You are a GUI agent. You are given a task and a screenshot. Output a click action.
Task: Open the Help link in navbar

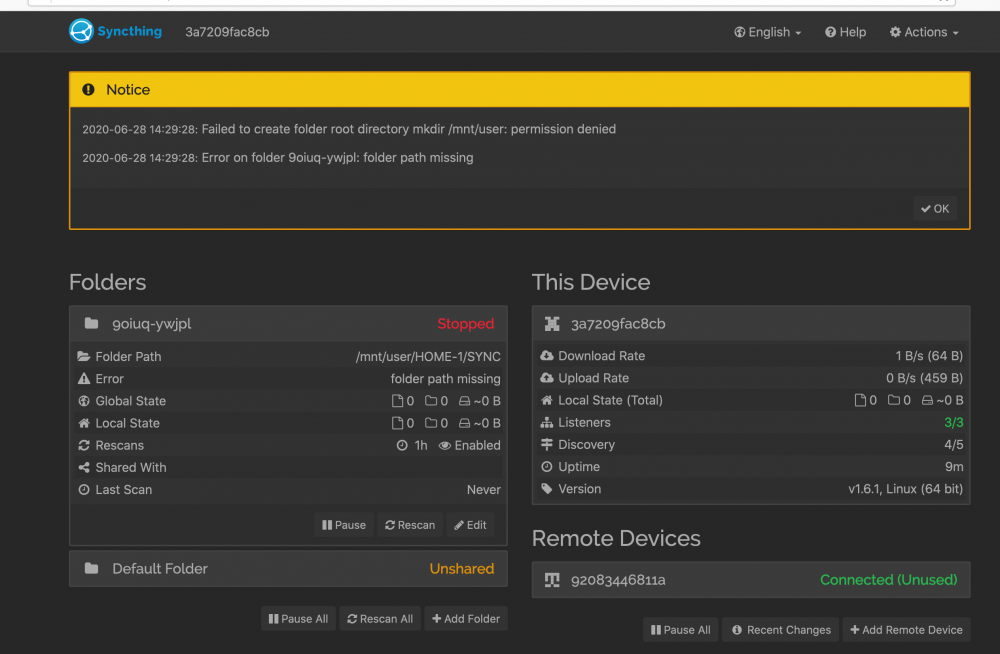point(845,32)
